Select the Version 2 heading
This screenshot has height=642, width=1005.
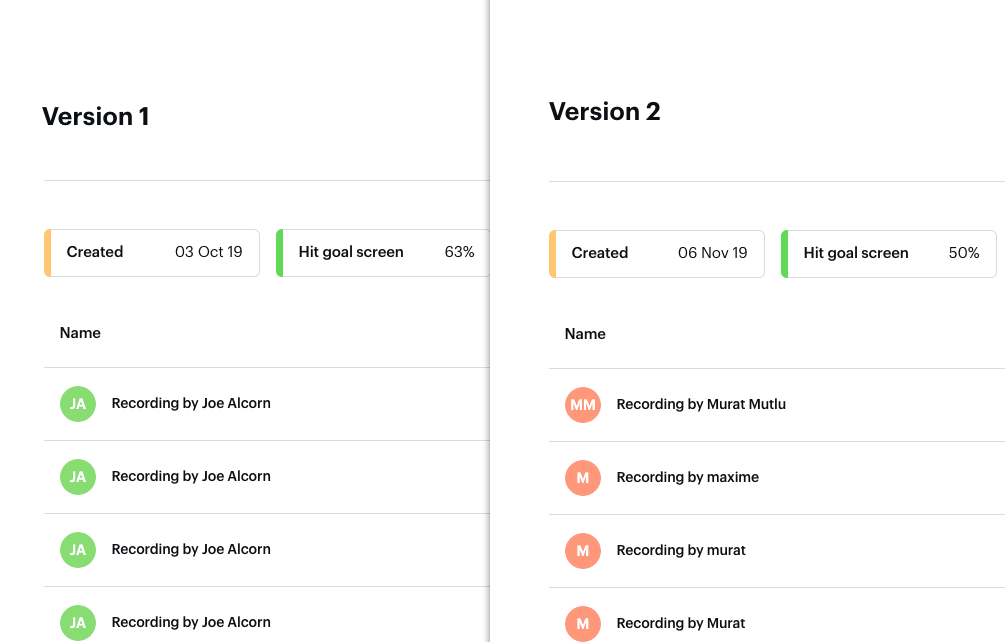[x=604, y=111]
